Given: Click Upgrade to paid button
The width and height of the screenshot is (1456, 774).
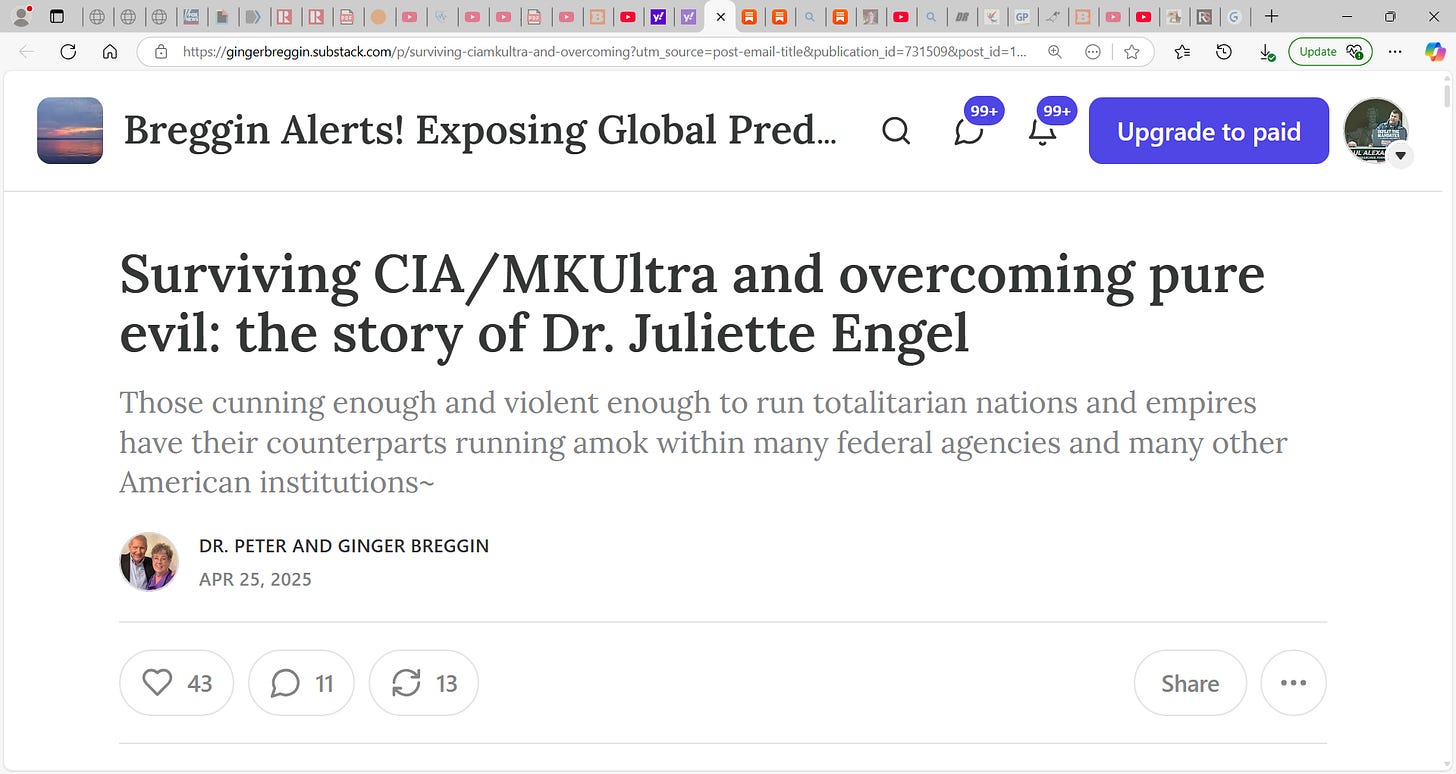Looking at the screenshot, I should pyautogui.click(x=1208, y=131).
